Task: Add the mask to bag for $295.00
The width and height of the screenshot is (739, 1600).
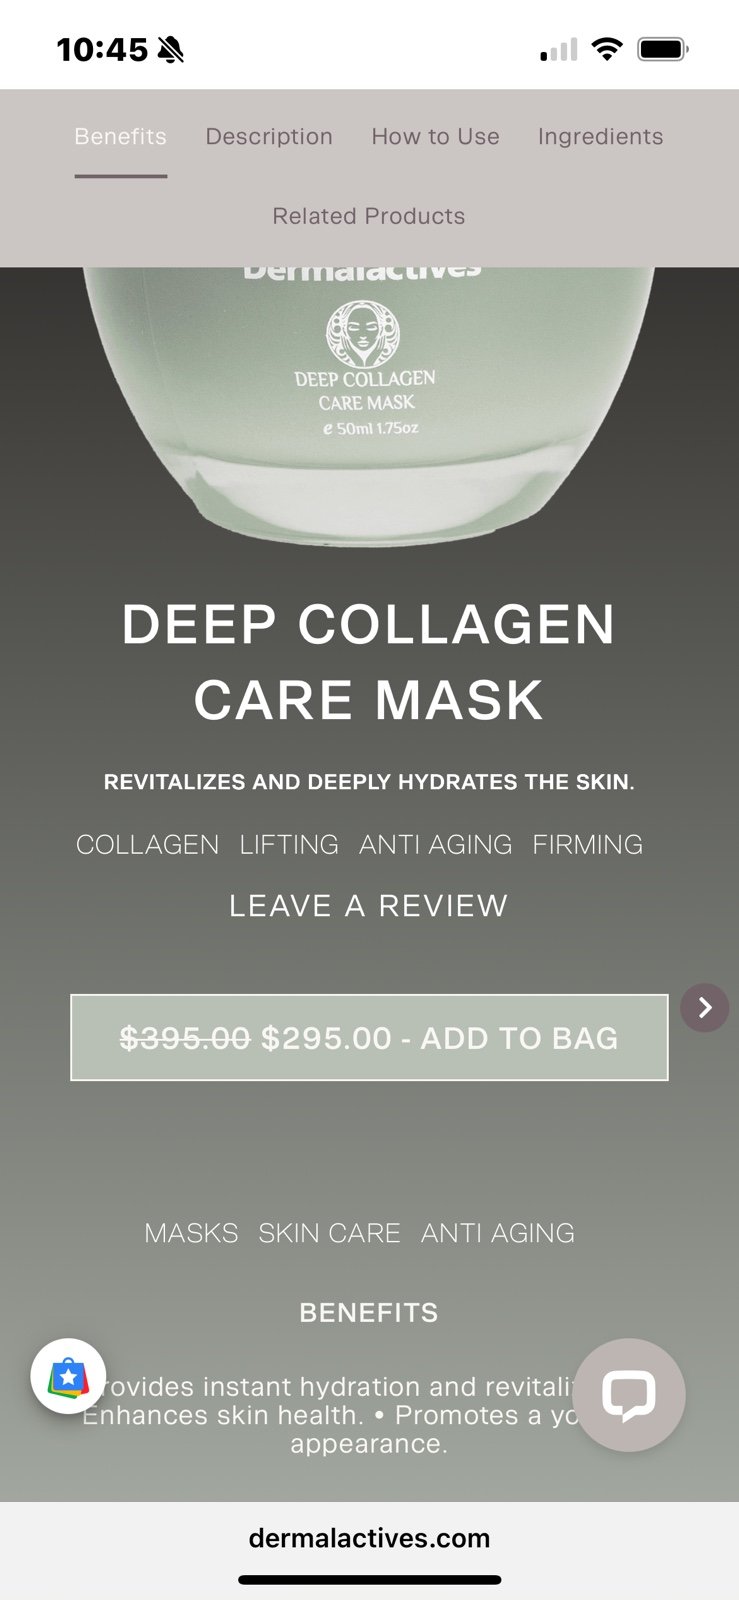Action: pyautogui.click(x=369, y=1037)
